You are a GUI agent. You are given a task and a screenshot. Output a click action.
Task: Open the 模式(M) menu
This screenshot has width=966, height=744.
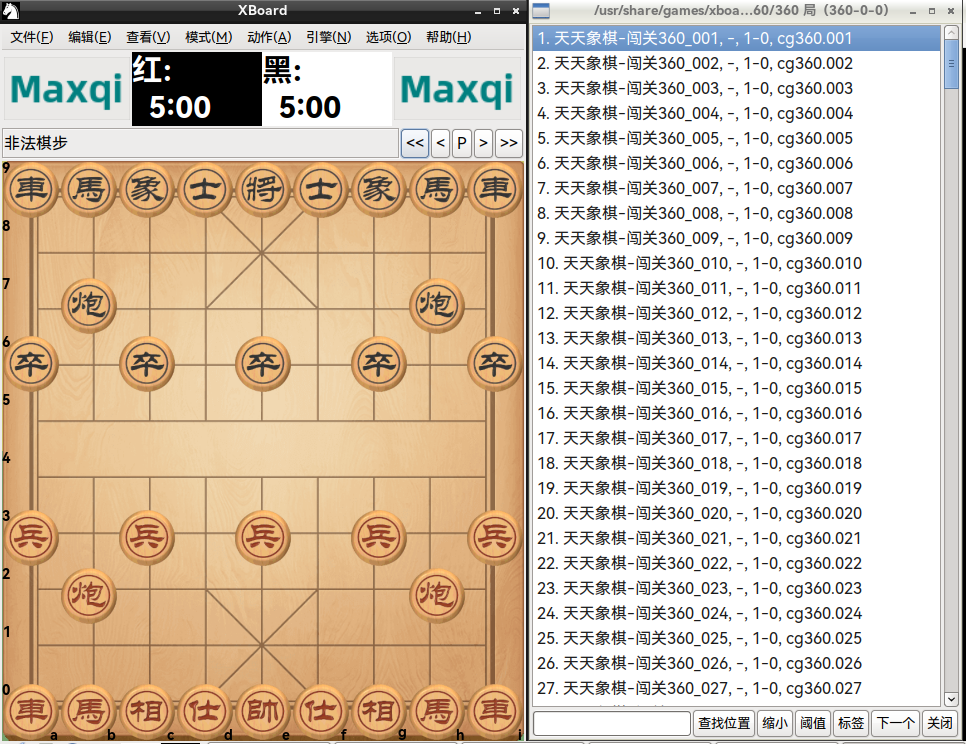(x=209, y=37)
